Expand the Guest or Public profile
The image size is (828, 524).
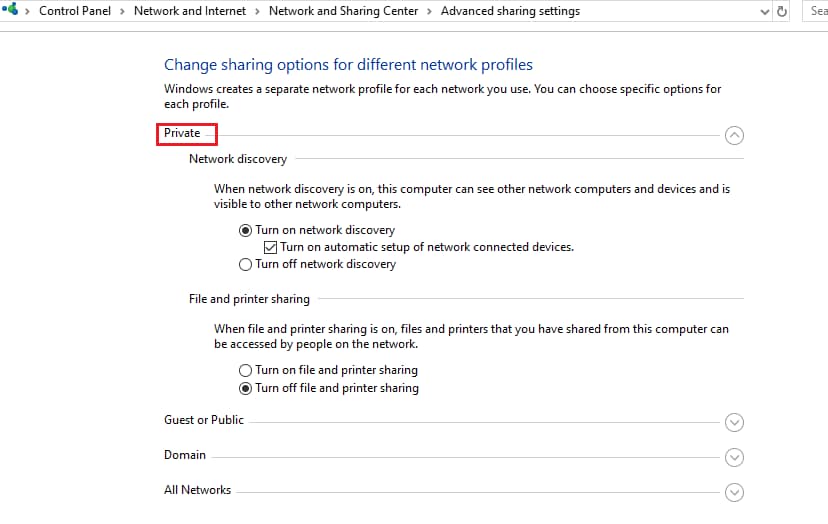(734, 422)
